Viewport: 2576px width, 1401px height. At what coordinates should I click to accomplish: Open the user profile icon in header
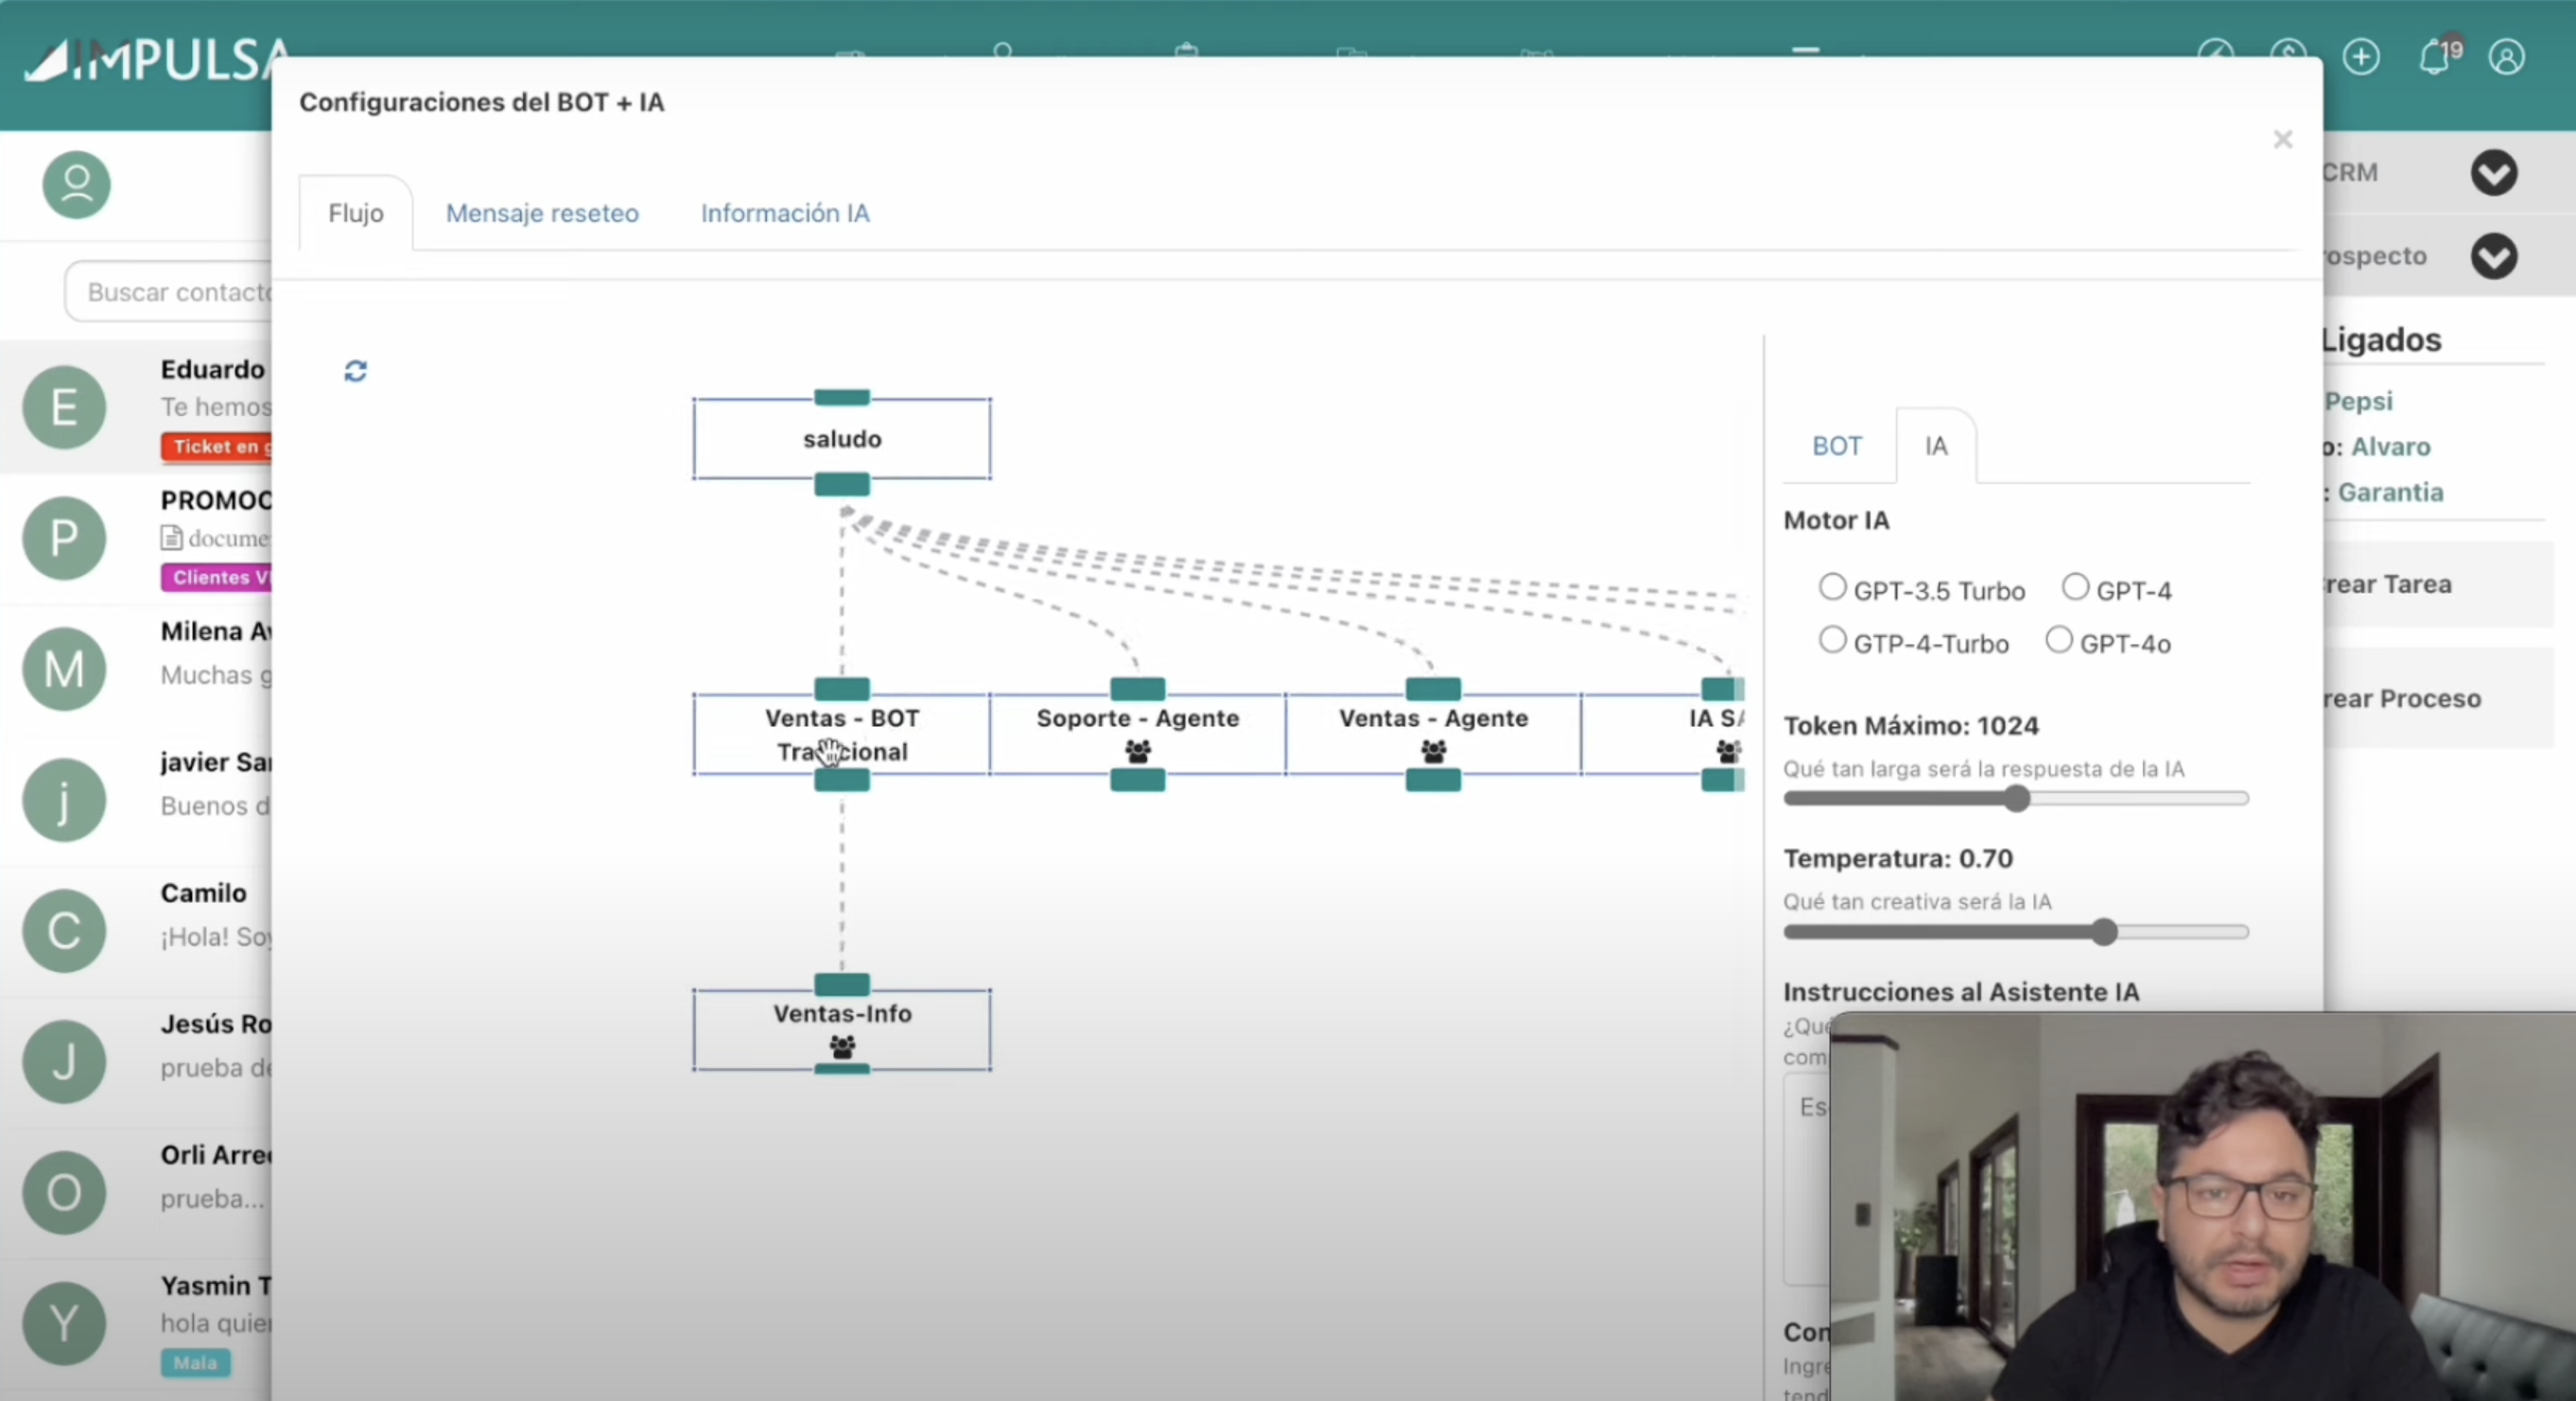2507,57
